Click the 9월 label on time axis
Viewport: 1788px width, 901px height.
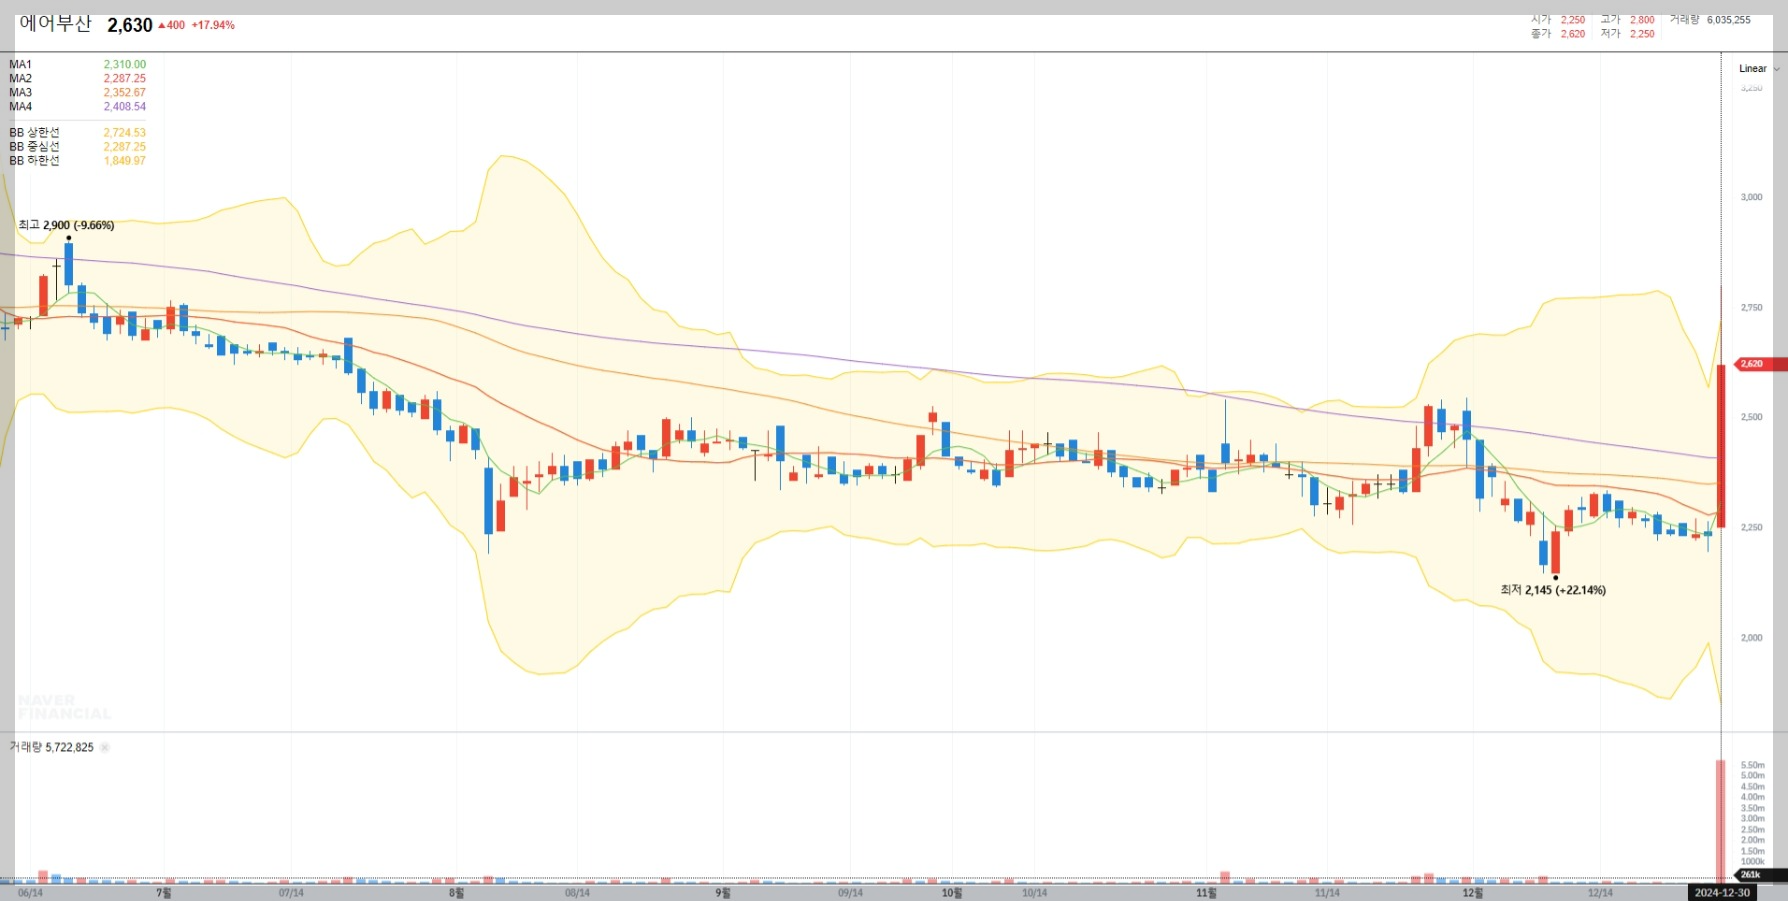pyautogui.click(x=722, y=892)
